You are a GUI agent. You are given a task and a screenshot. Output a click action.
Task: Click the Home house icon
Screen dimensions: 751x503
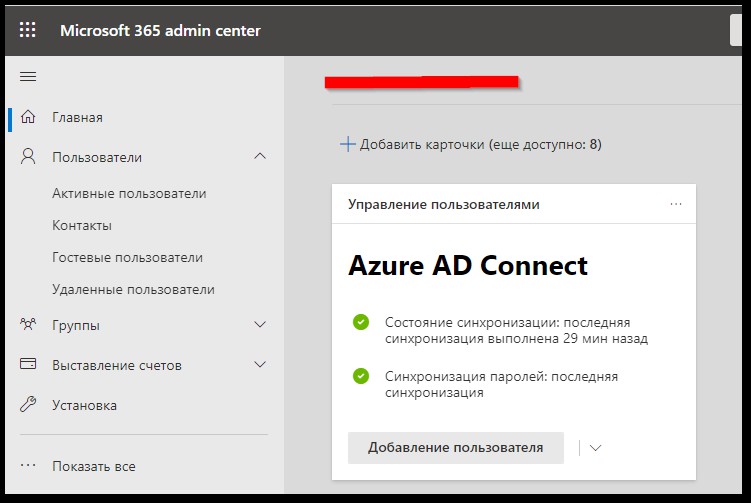[x=29, y=117]
